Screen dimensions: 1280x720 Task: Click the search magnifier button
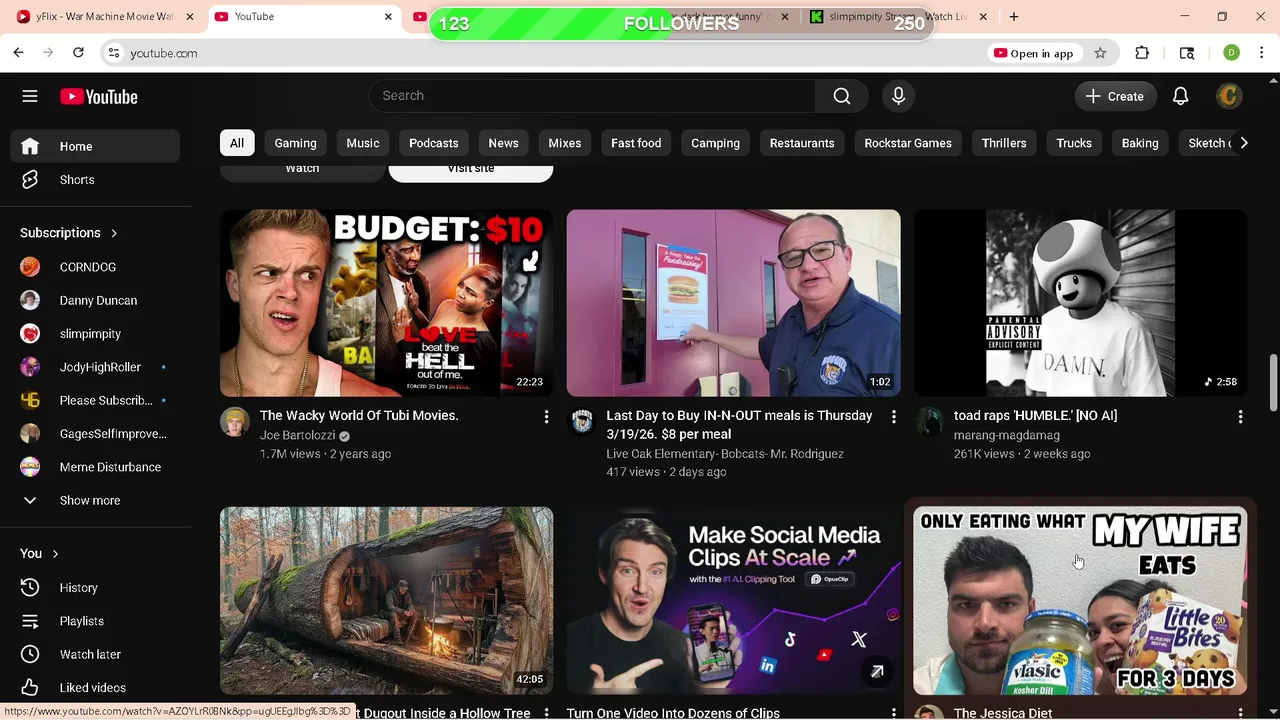[842, 96]
